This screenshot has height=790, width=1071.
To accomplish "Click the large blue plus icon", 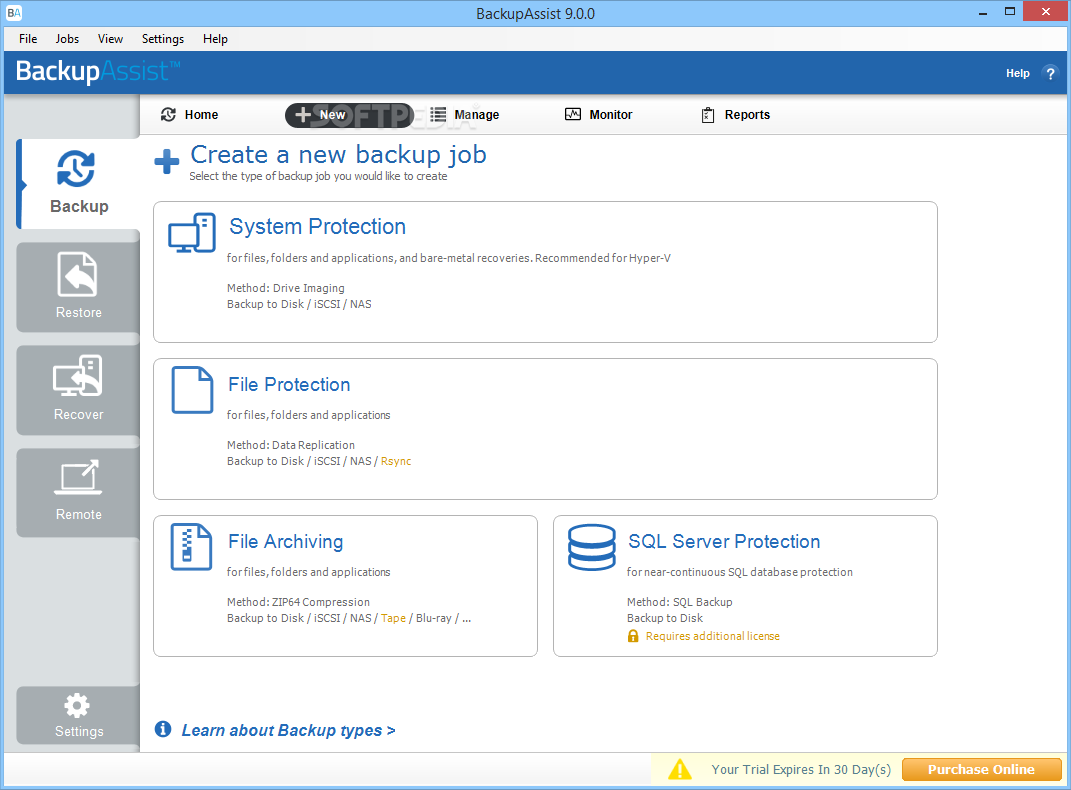I will click(x=167, y=162).
